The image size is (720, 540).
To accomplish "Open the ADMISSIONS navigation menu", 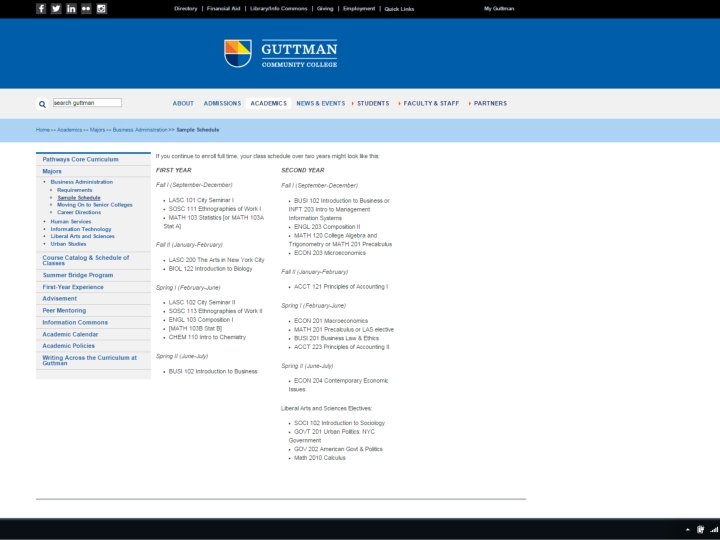I will coord(222,103).
